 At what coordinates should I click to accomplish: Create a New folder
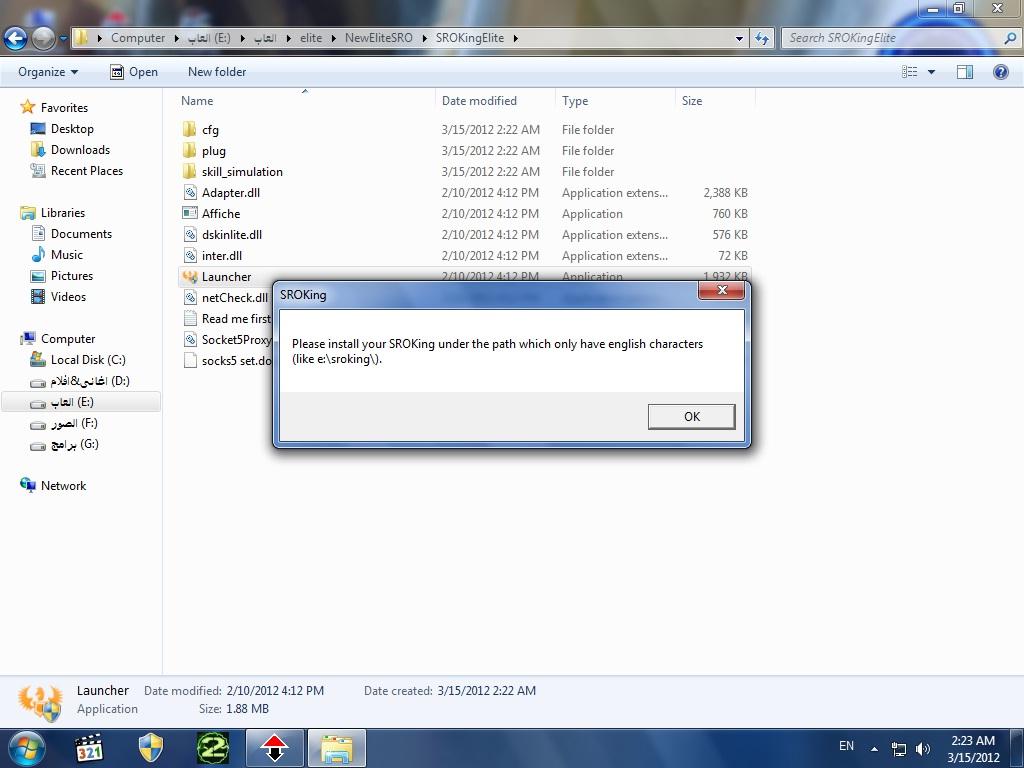pos(217,72)
